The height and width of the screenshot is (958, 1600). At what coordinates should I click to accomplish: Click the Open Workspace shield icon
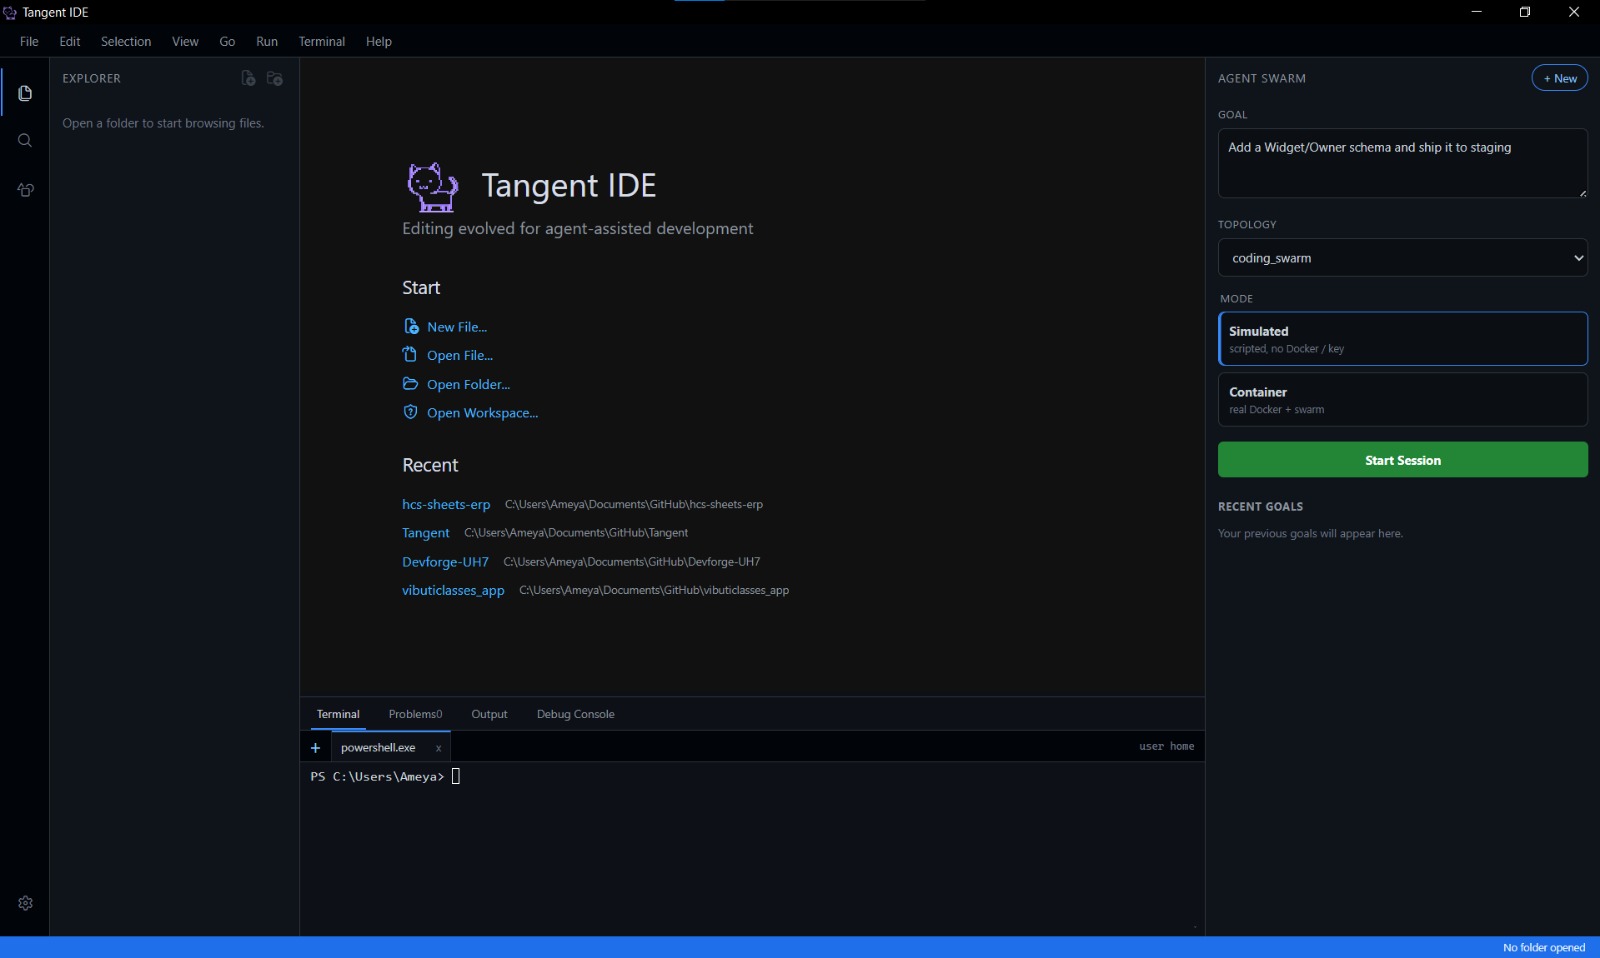pos(410,412)
